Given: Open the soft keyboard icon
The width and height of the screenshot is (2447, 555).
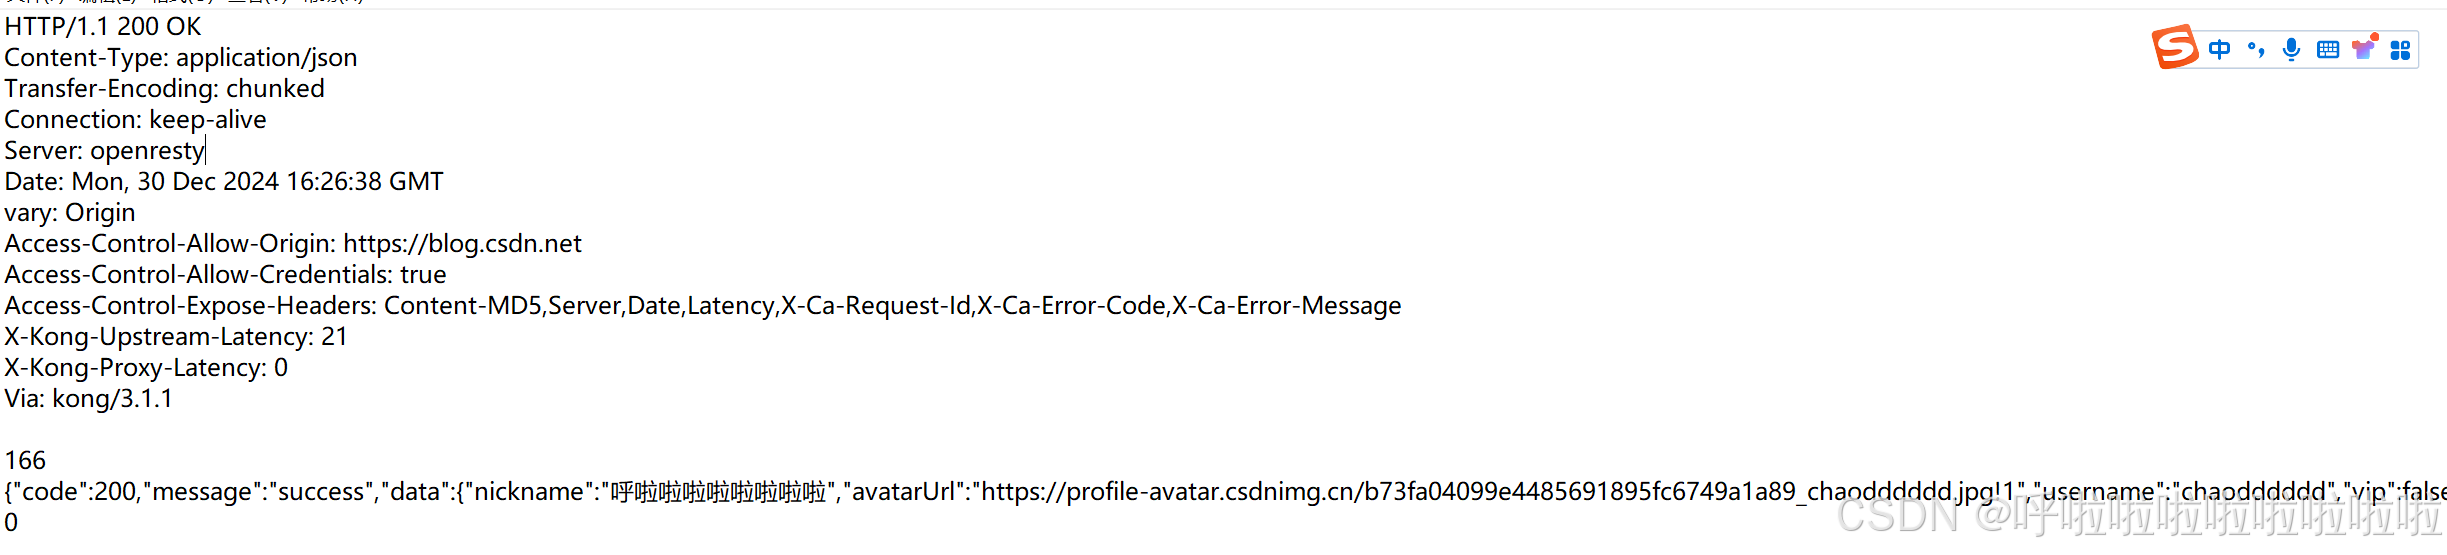Looking at the screenshot, I should tap(2328, 50).
